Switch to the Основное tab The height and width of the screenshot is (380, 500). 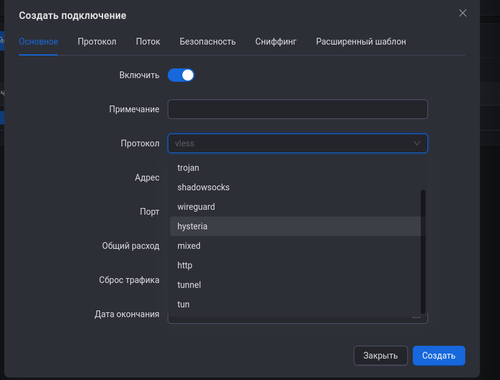(x=38, y=42)
